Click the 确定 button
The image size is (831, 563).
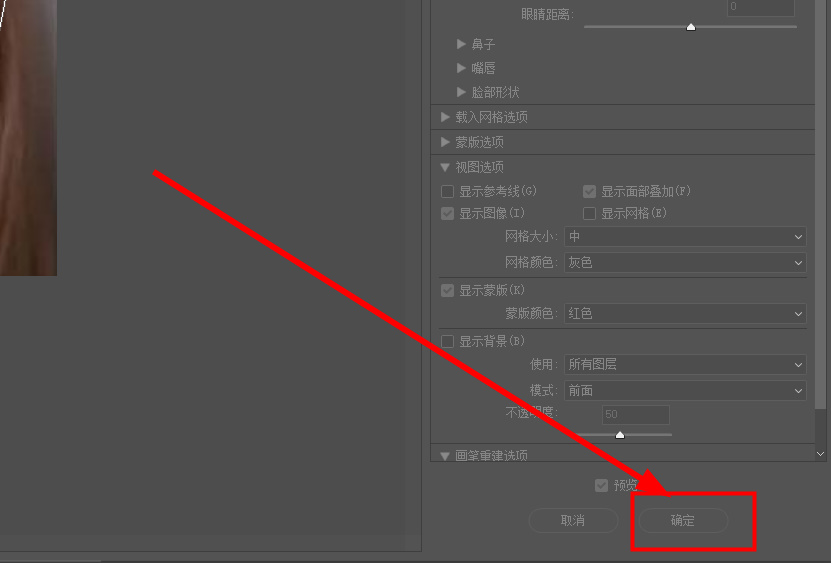(x=683, y=520)
